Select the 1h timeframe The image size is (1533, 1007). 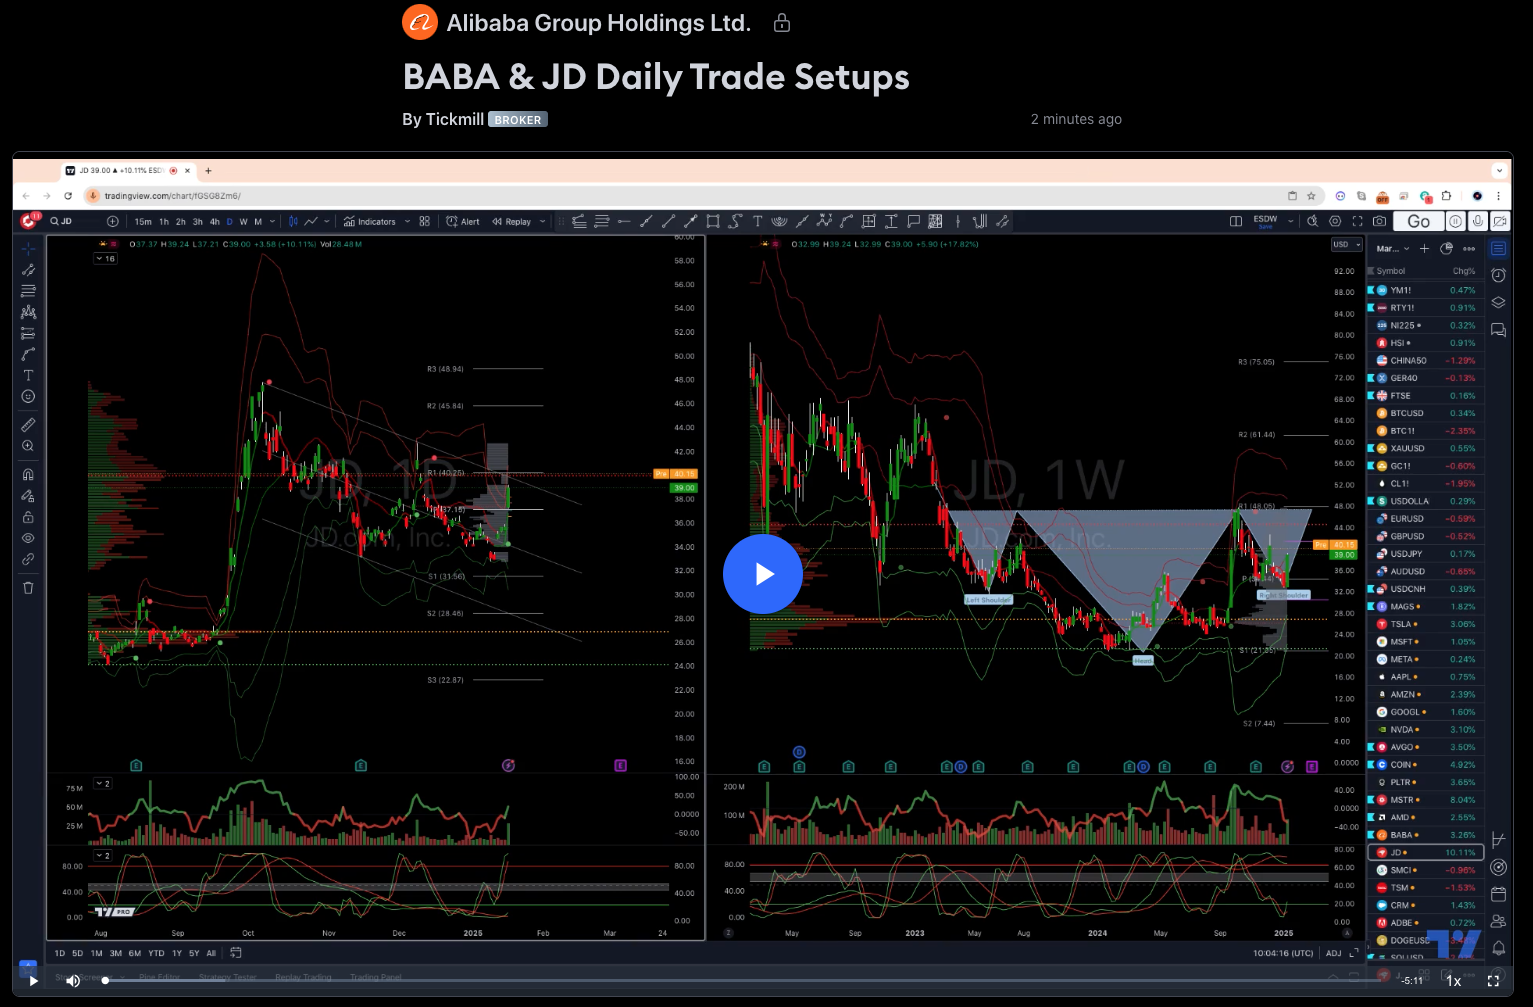(164, 222)
